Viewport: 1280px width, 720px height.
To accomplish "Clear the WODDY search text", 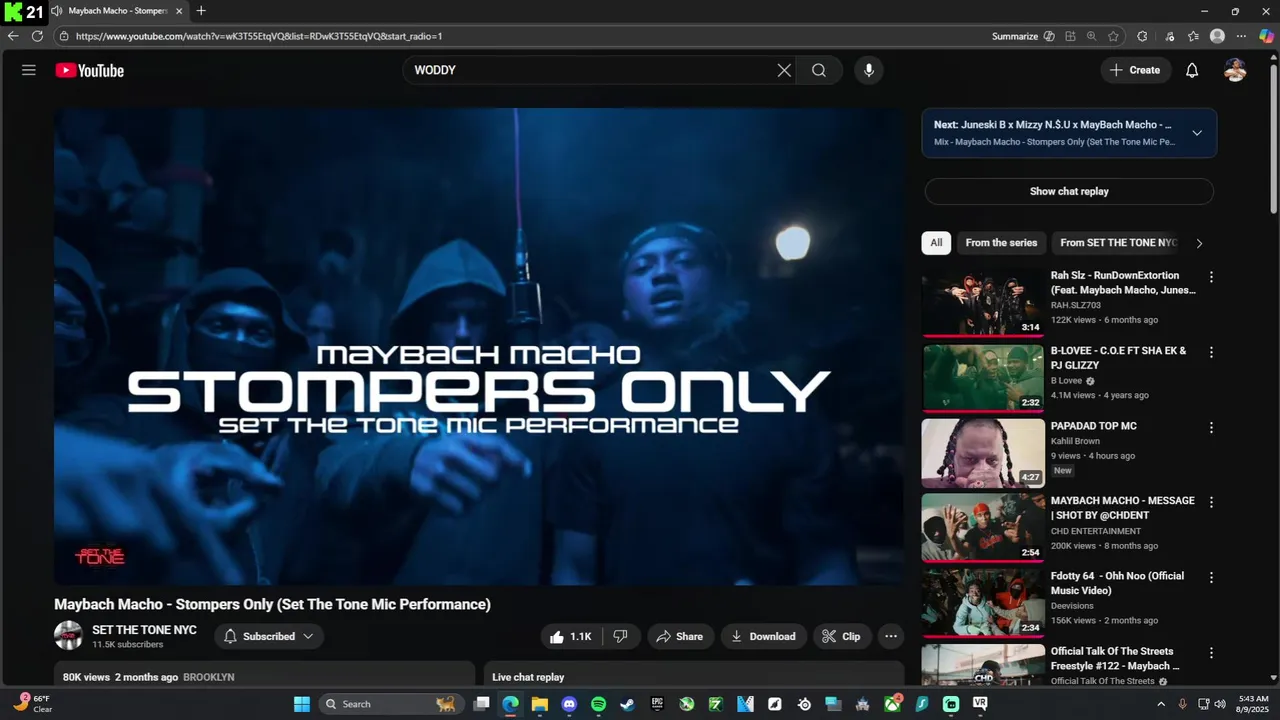I will pyautogui.click(x=784, y=70).
